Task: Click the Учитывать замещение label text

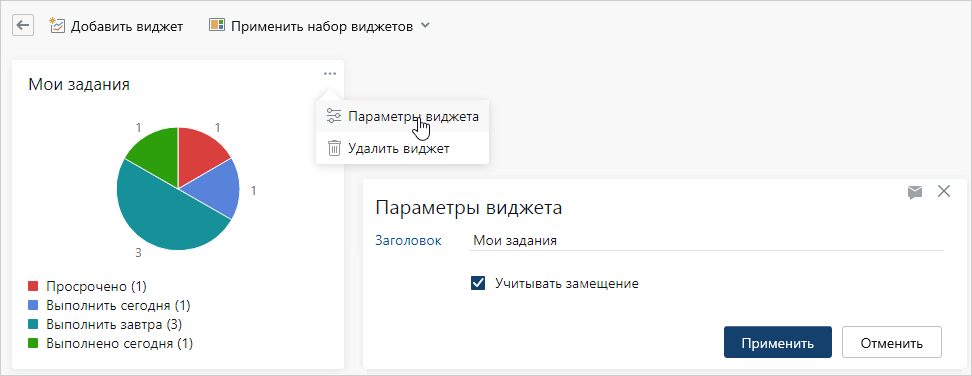Action: coord(567,284)
